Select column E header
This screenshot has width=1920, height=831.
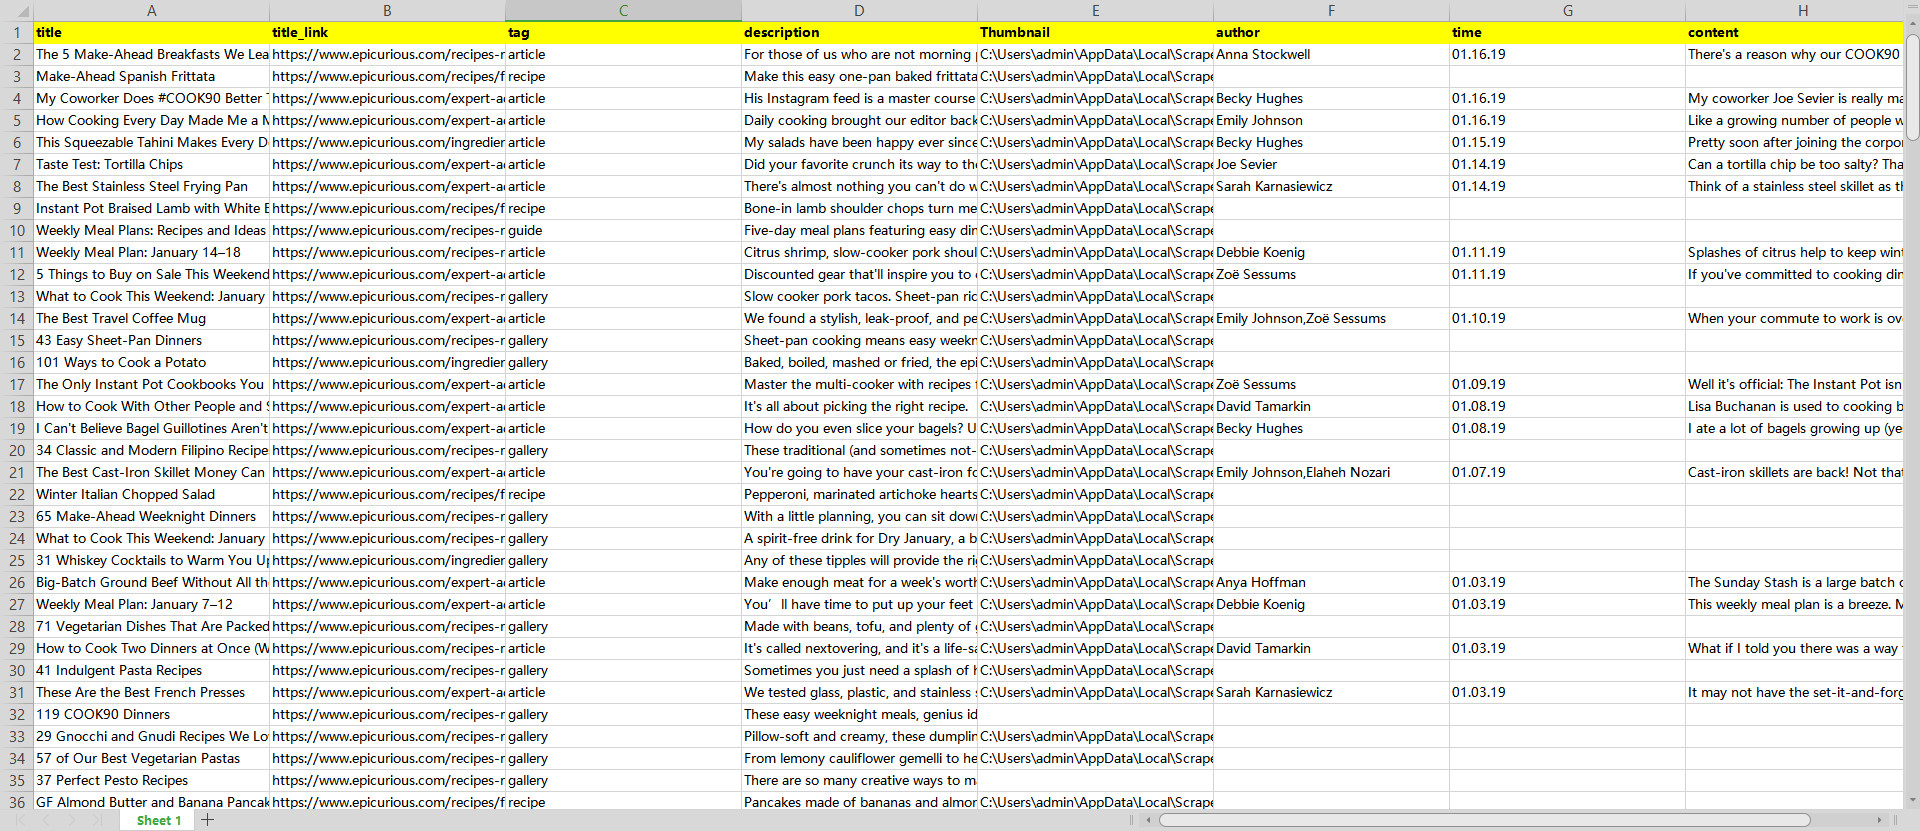(1095, 11)
